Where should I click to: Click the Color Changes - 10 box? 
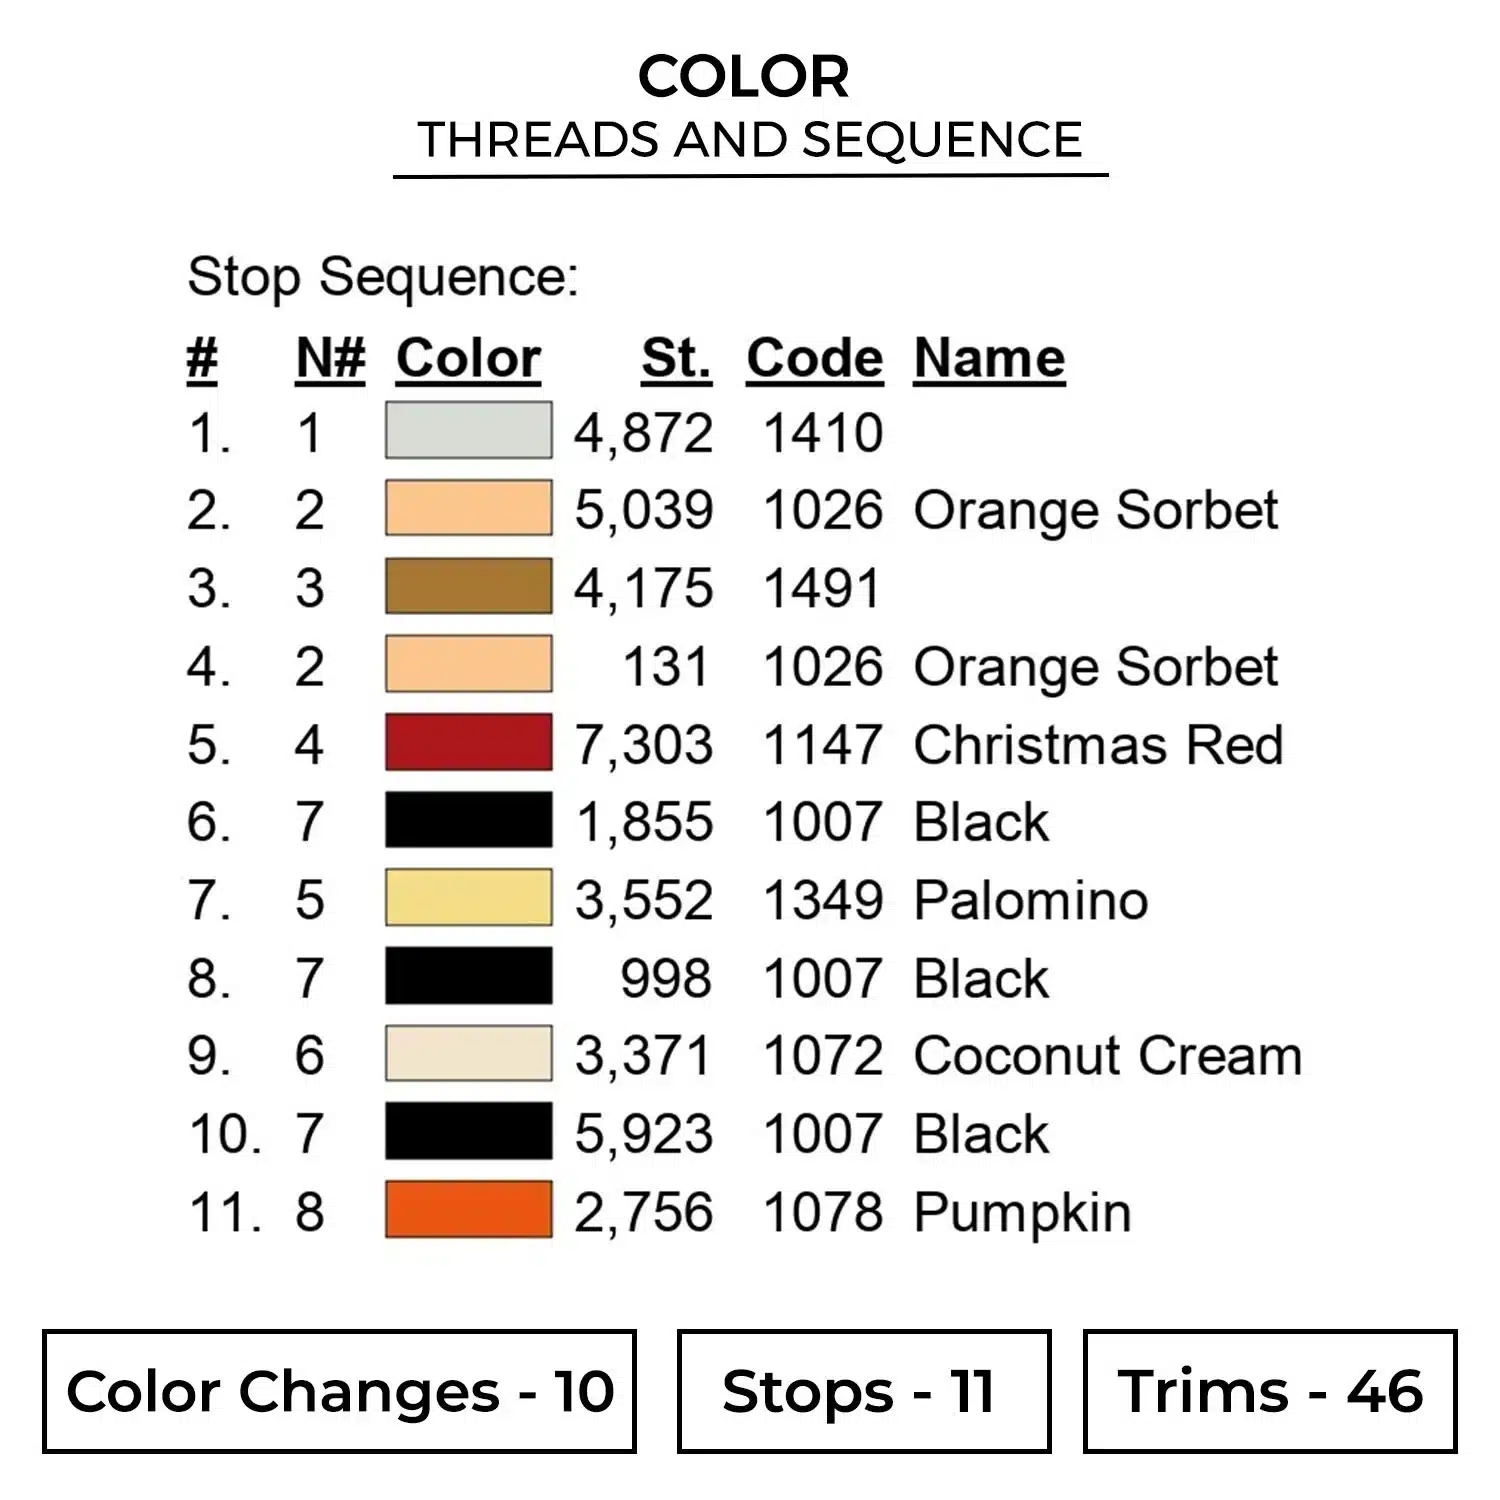pyautogui.click(x=339, y=1391)
